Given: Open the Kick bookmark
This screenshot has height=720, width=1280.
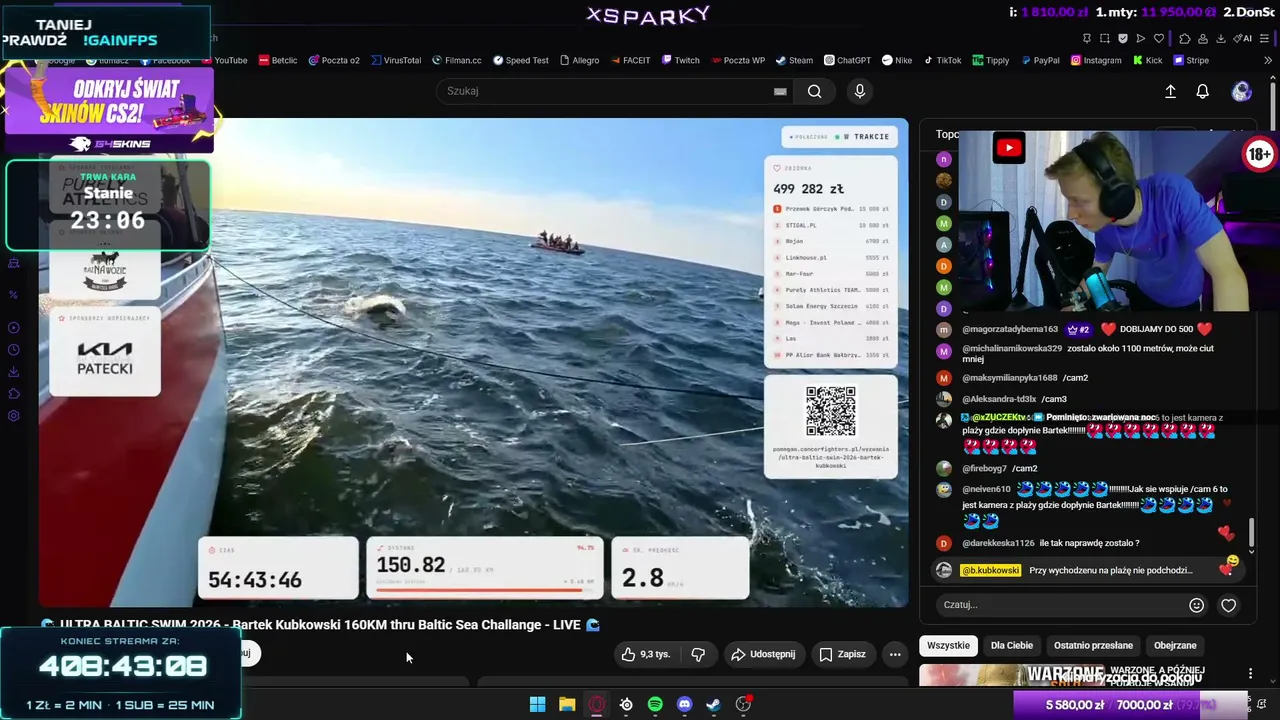Looking at the screenshot, I should pos(1147,60).
